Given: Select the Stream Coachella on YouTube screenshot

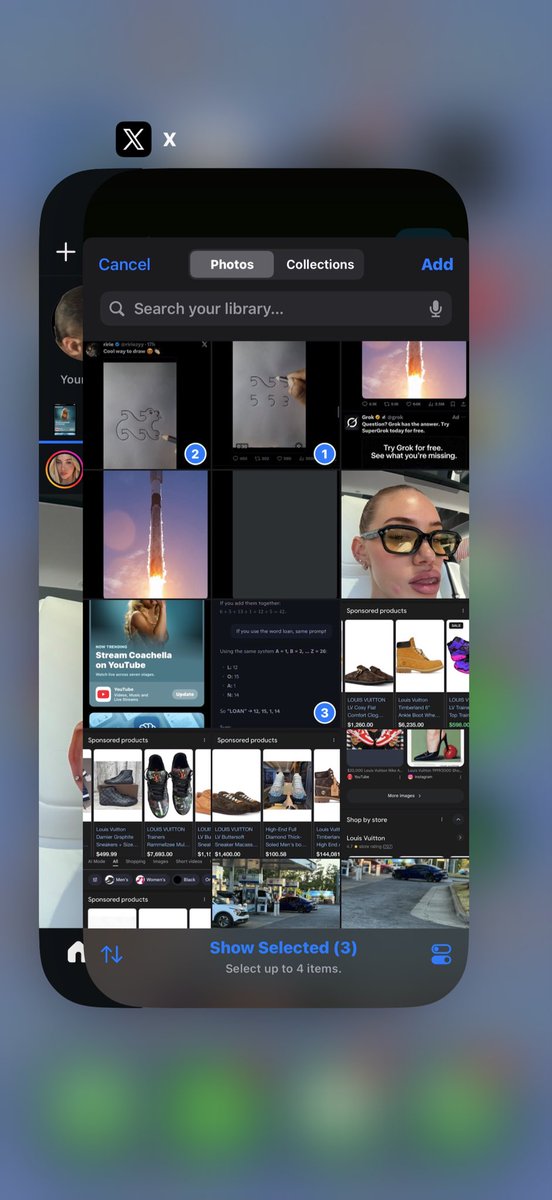Looking at the screenshot, I should 146,663.
